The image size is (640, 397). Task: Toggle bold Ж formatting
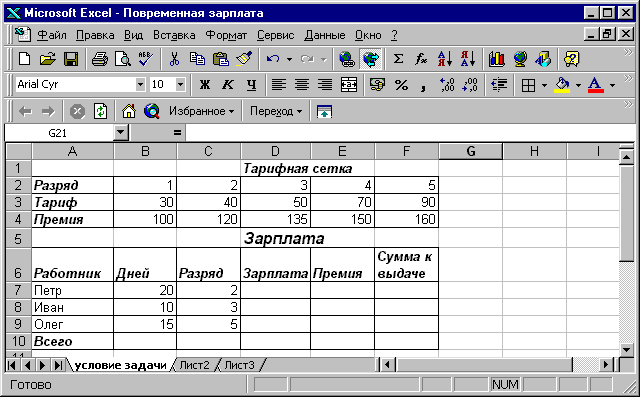click(x=204, y=85)
